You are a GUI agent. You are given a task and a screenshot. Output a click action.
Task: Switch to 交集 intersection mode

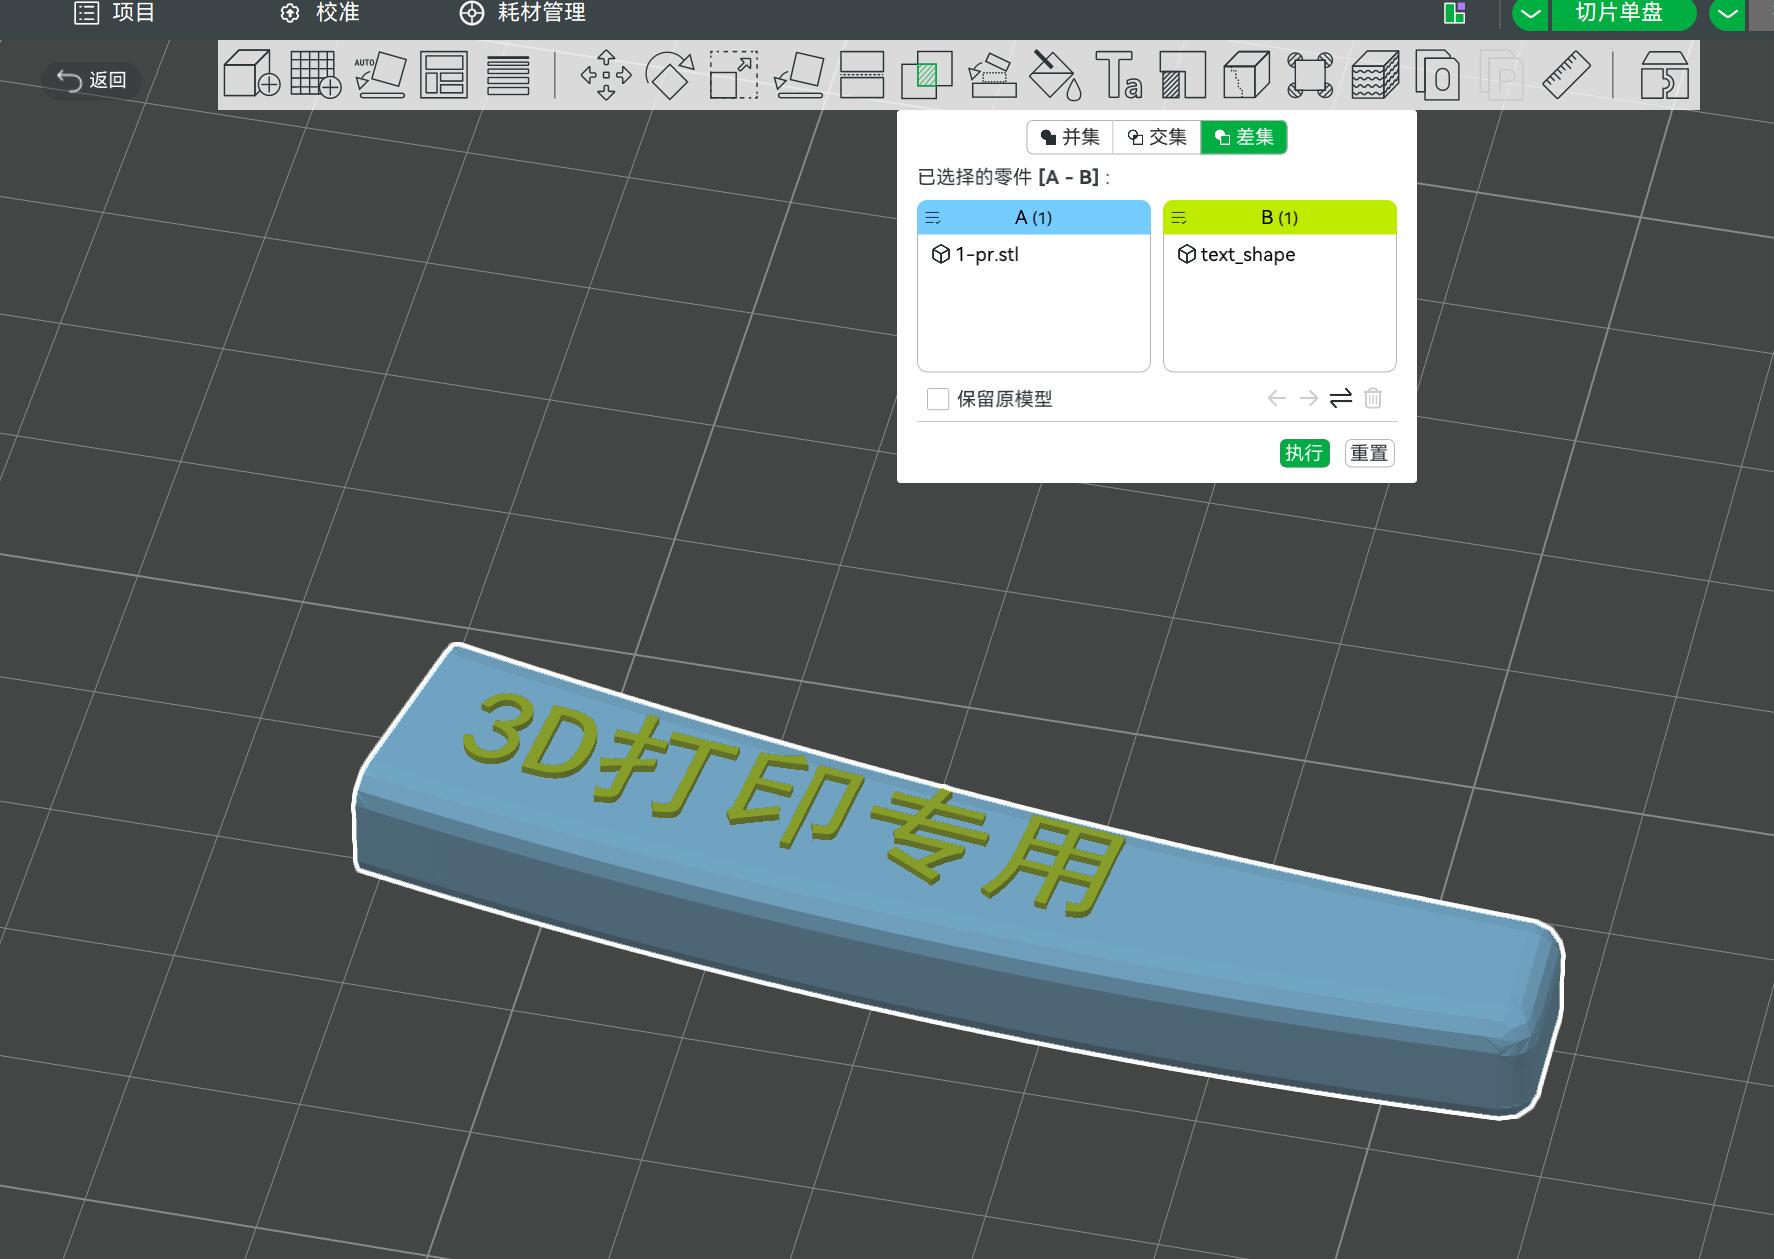[x=1157, y=137]
